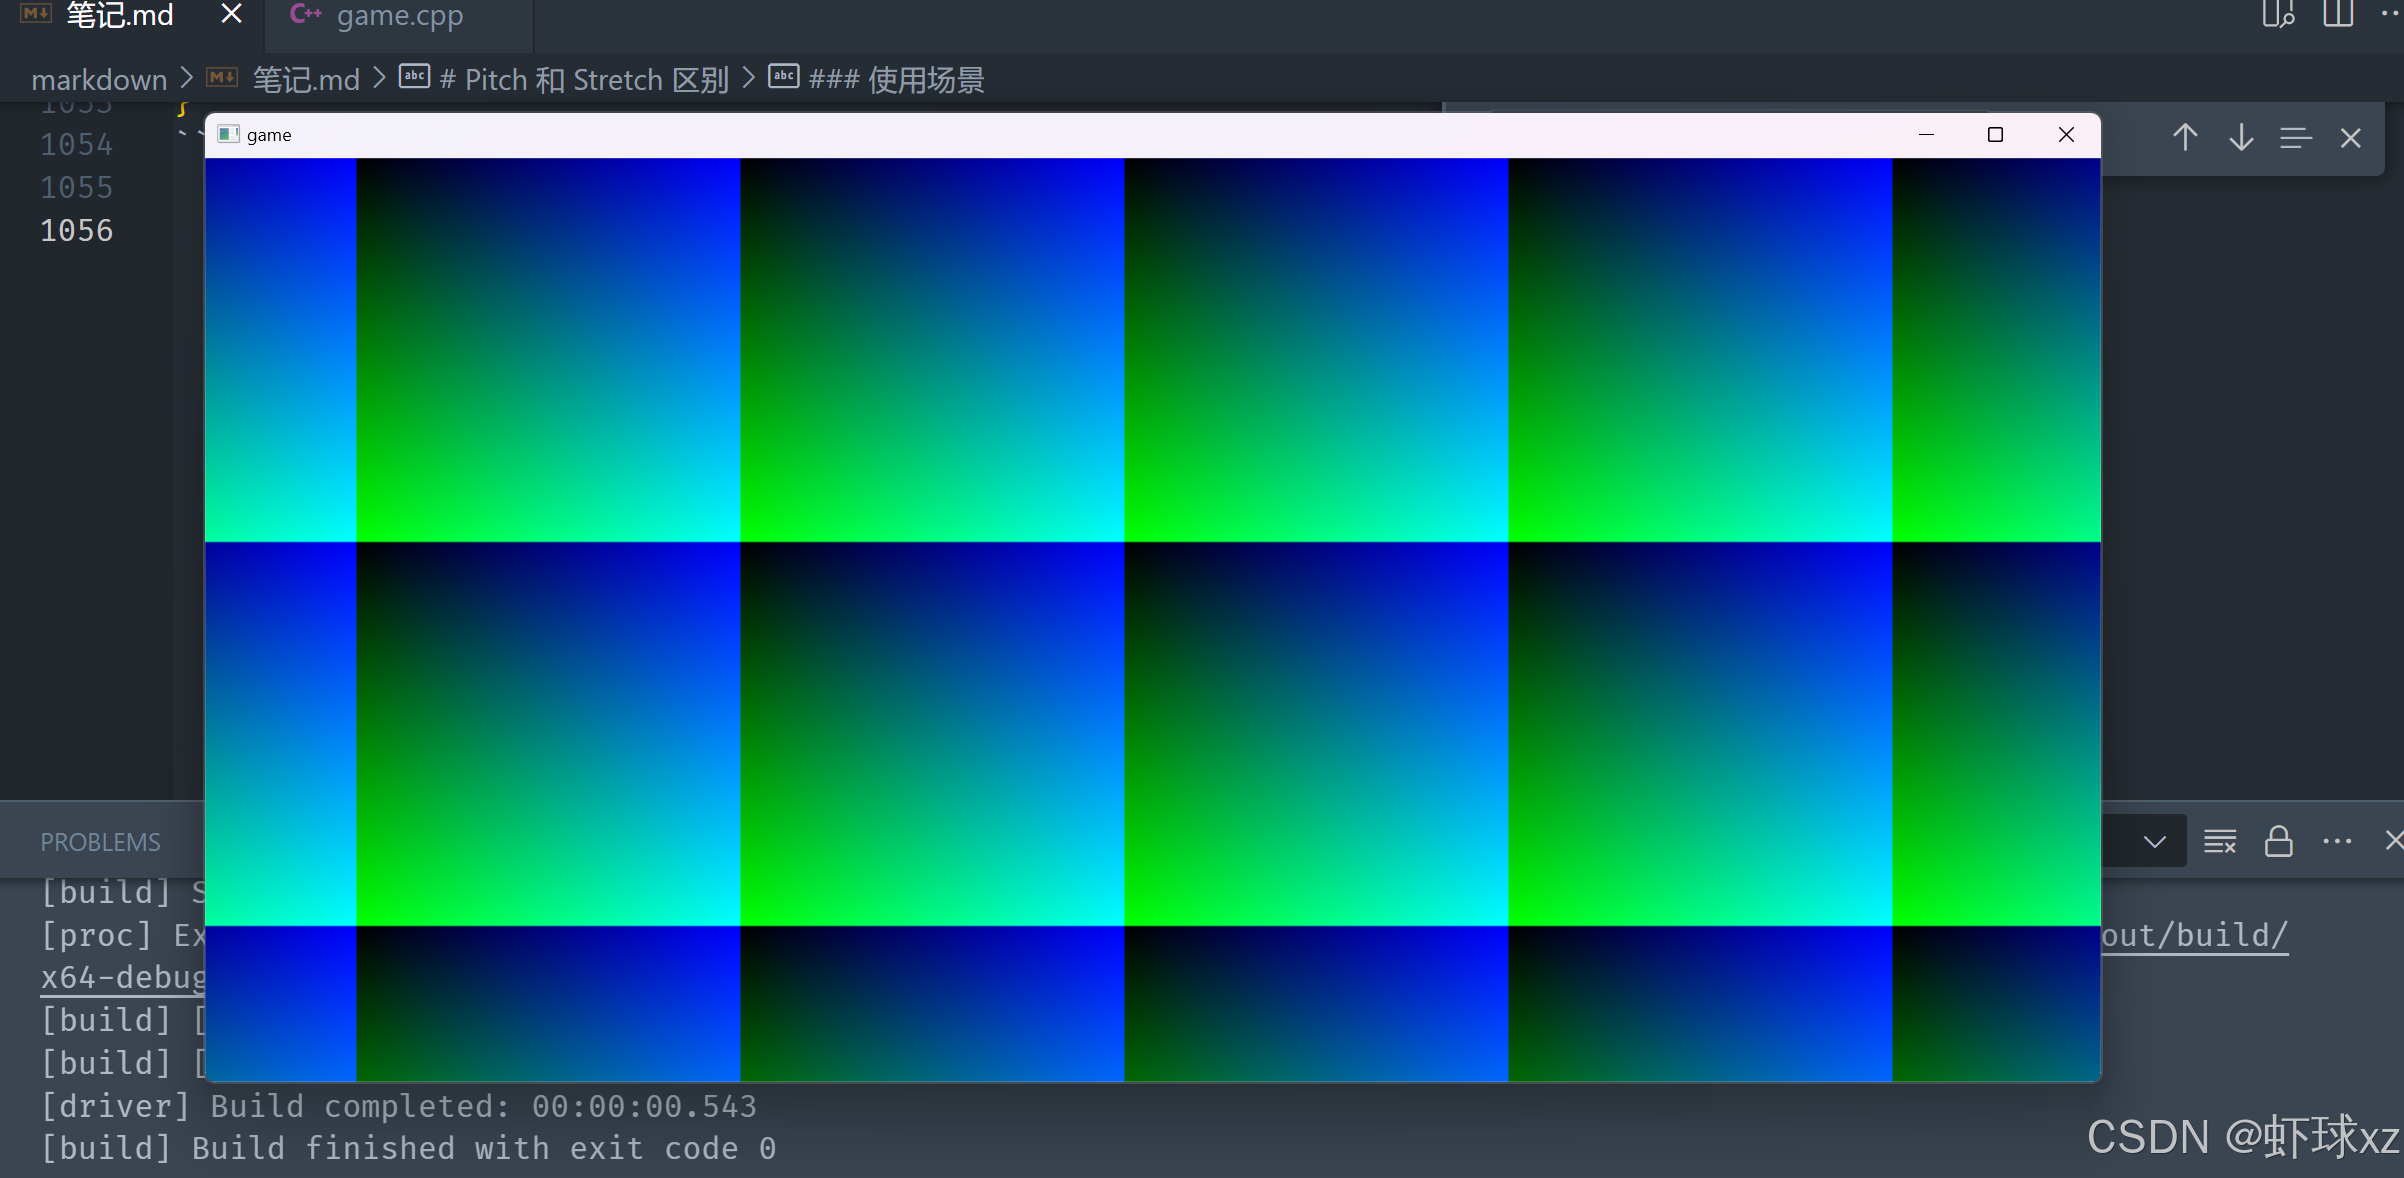Split the editor right
Viewport: 2404px width, 1178px height.
[2338, 14]
